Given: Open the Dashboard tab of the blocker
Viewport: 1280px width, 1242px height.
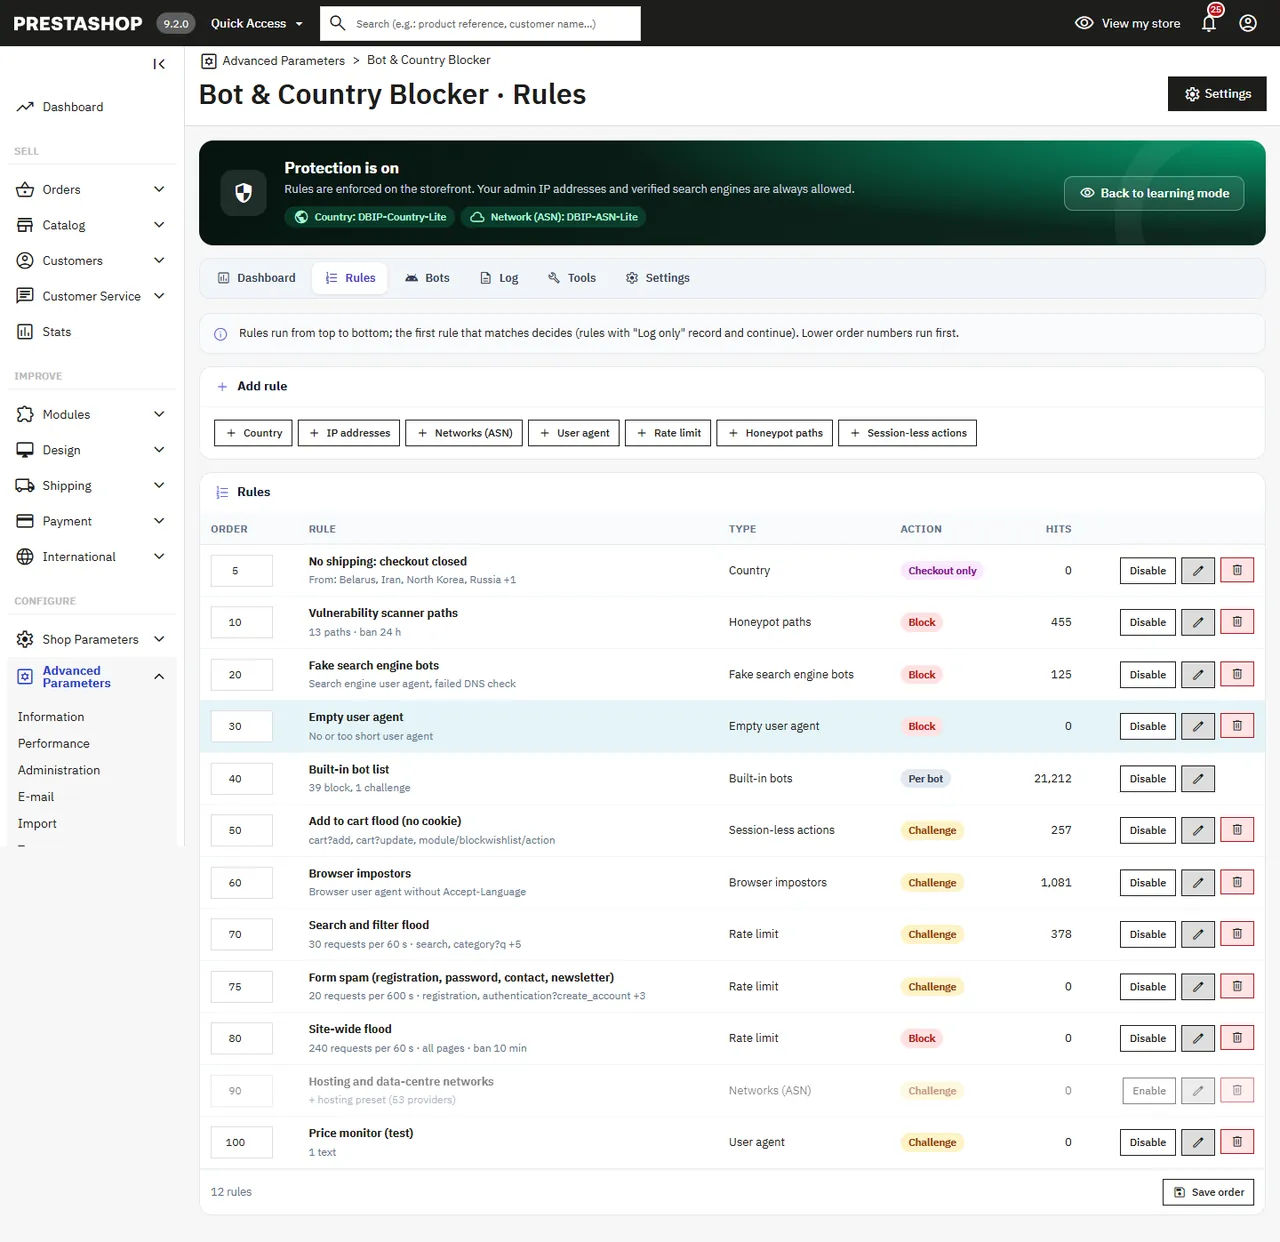Looking at the screenshot, I should pyautogui.click(x=257, y=278).
